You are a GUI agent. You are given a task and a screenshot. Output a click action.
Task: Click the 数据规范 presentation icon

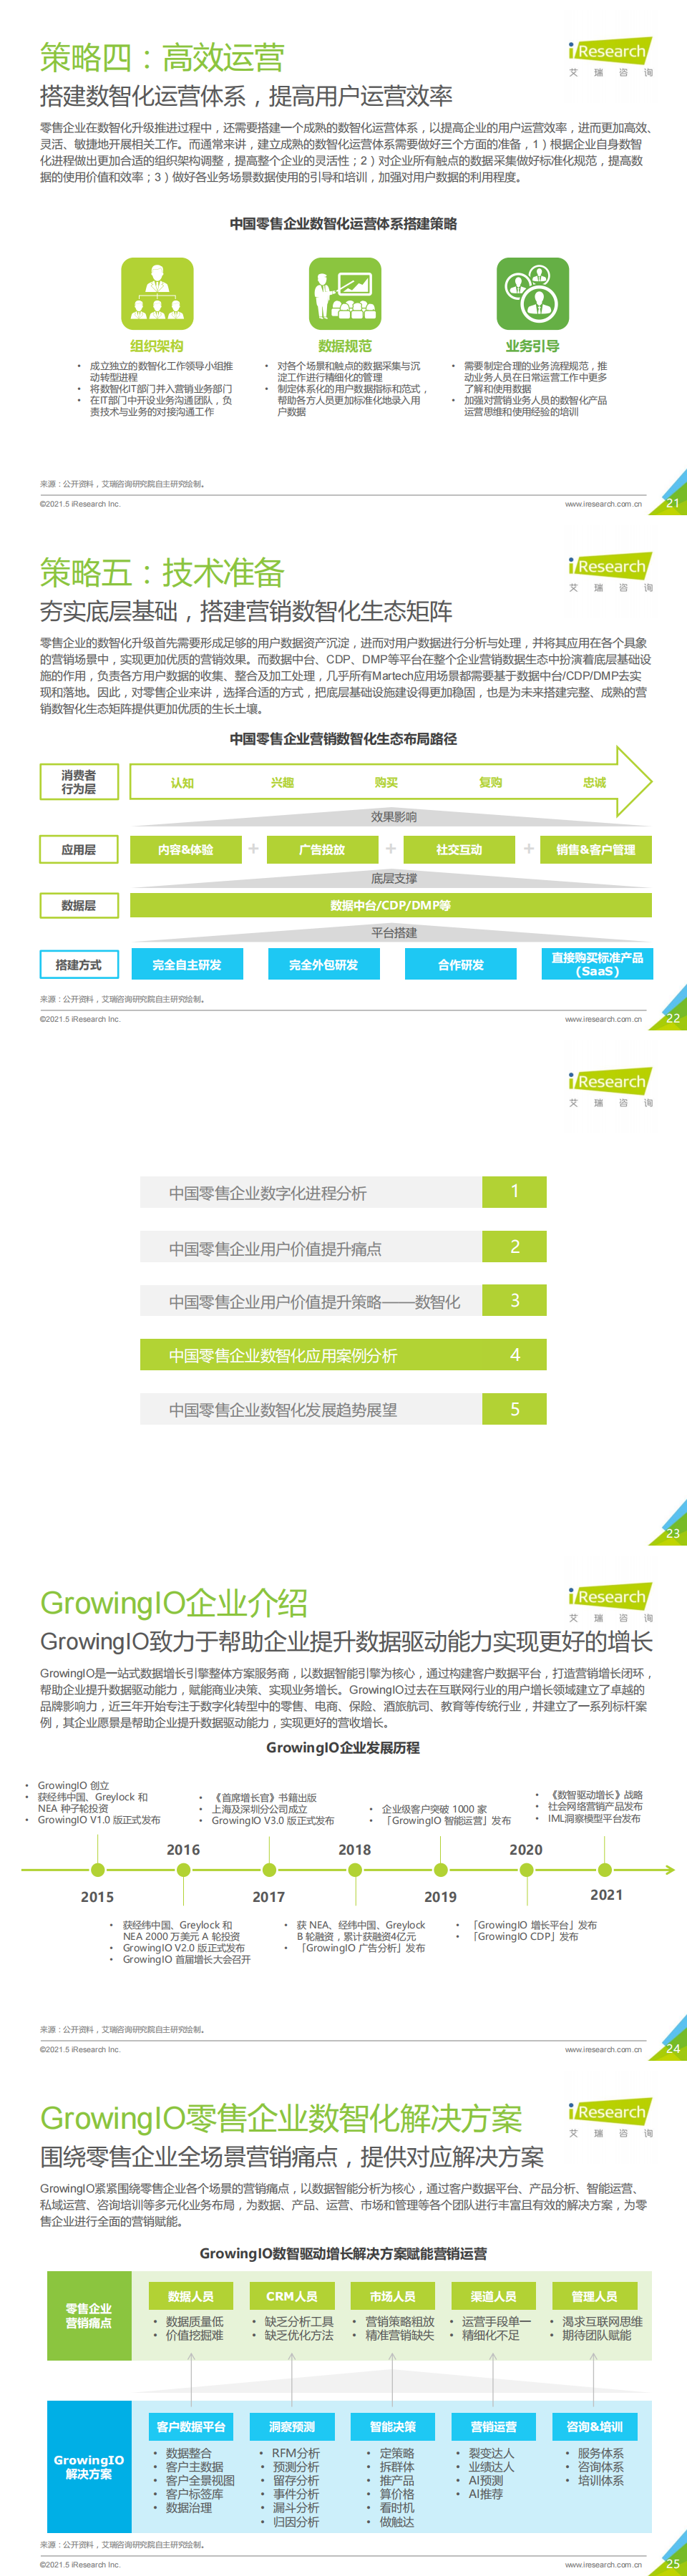coord(345,293)
